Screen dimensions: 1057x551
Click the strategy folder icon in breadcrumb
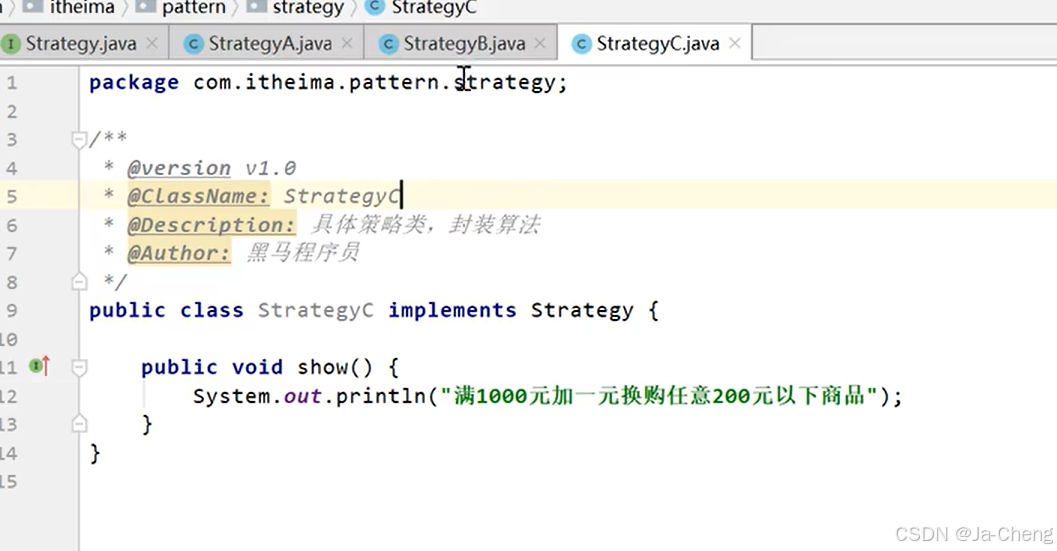257,7
